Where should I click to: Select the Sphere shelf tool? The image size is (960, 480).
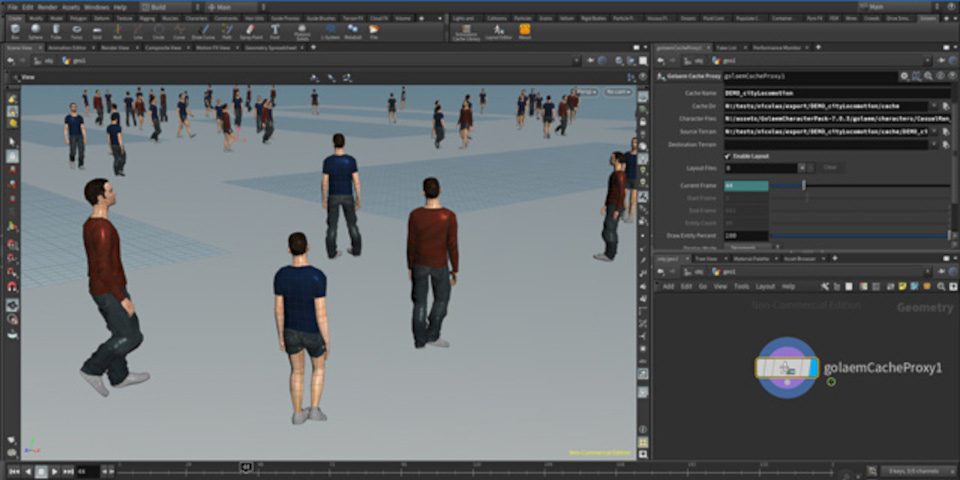point(36,31)
